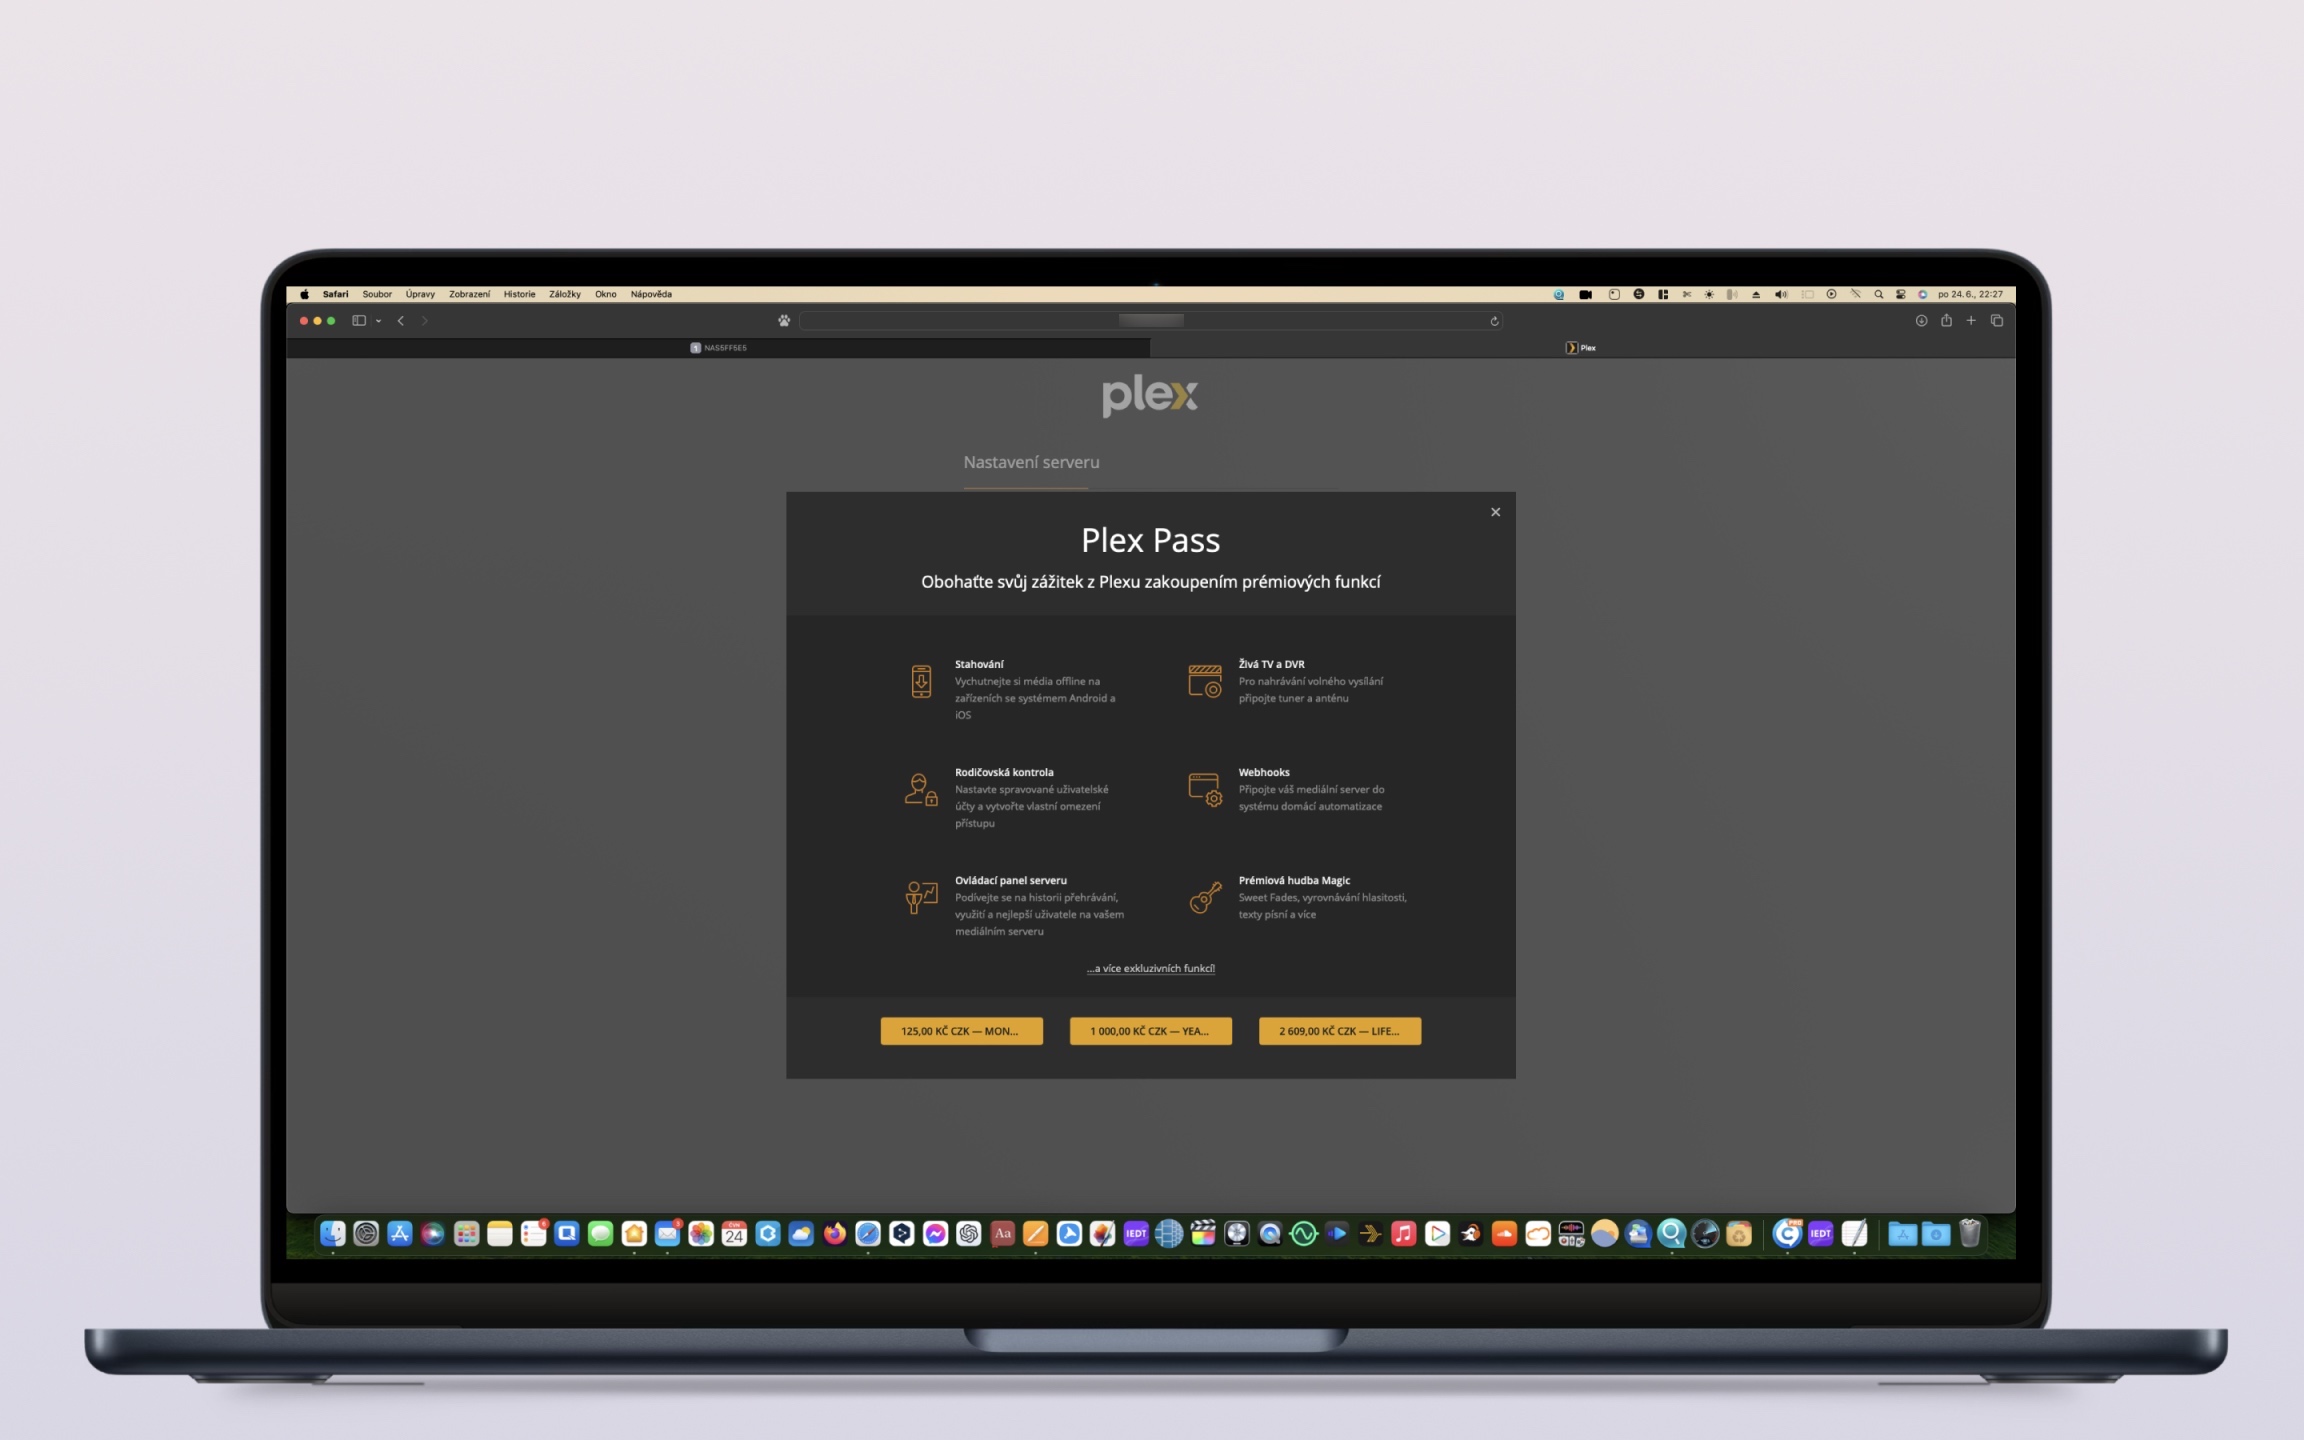The width and height of the screenshot is (2304, 1440).
Task: Show Safari downloads icon
Action: (1921, 321)
